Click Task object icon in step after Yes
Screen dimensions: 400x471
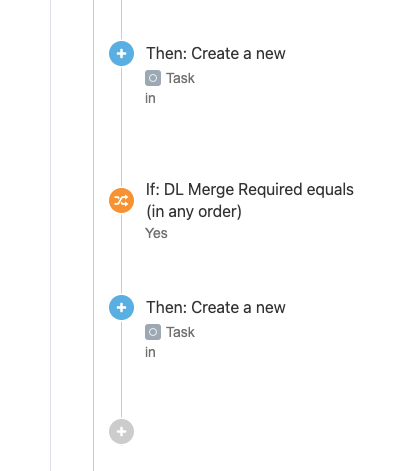(x=153, y=332)
